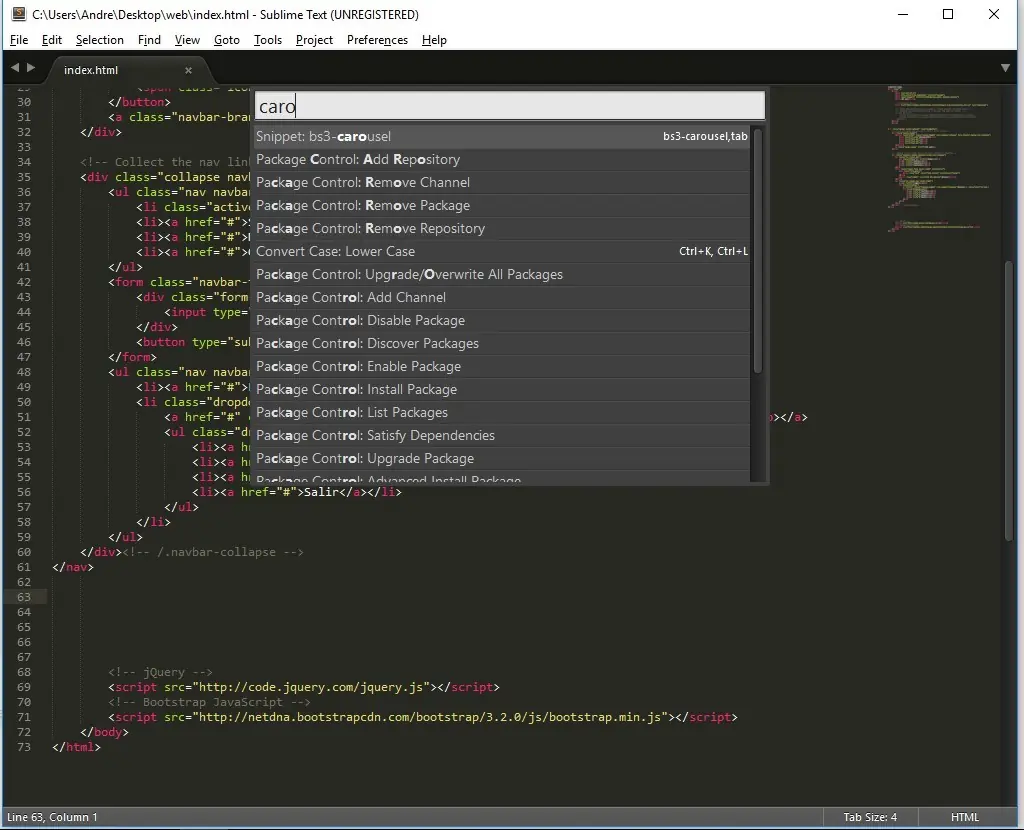
Task: Choose Convert Case: Lower Case
Action: point(502,251)
